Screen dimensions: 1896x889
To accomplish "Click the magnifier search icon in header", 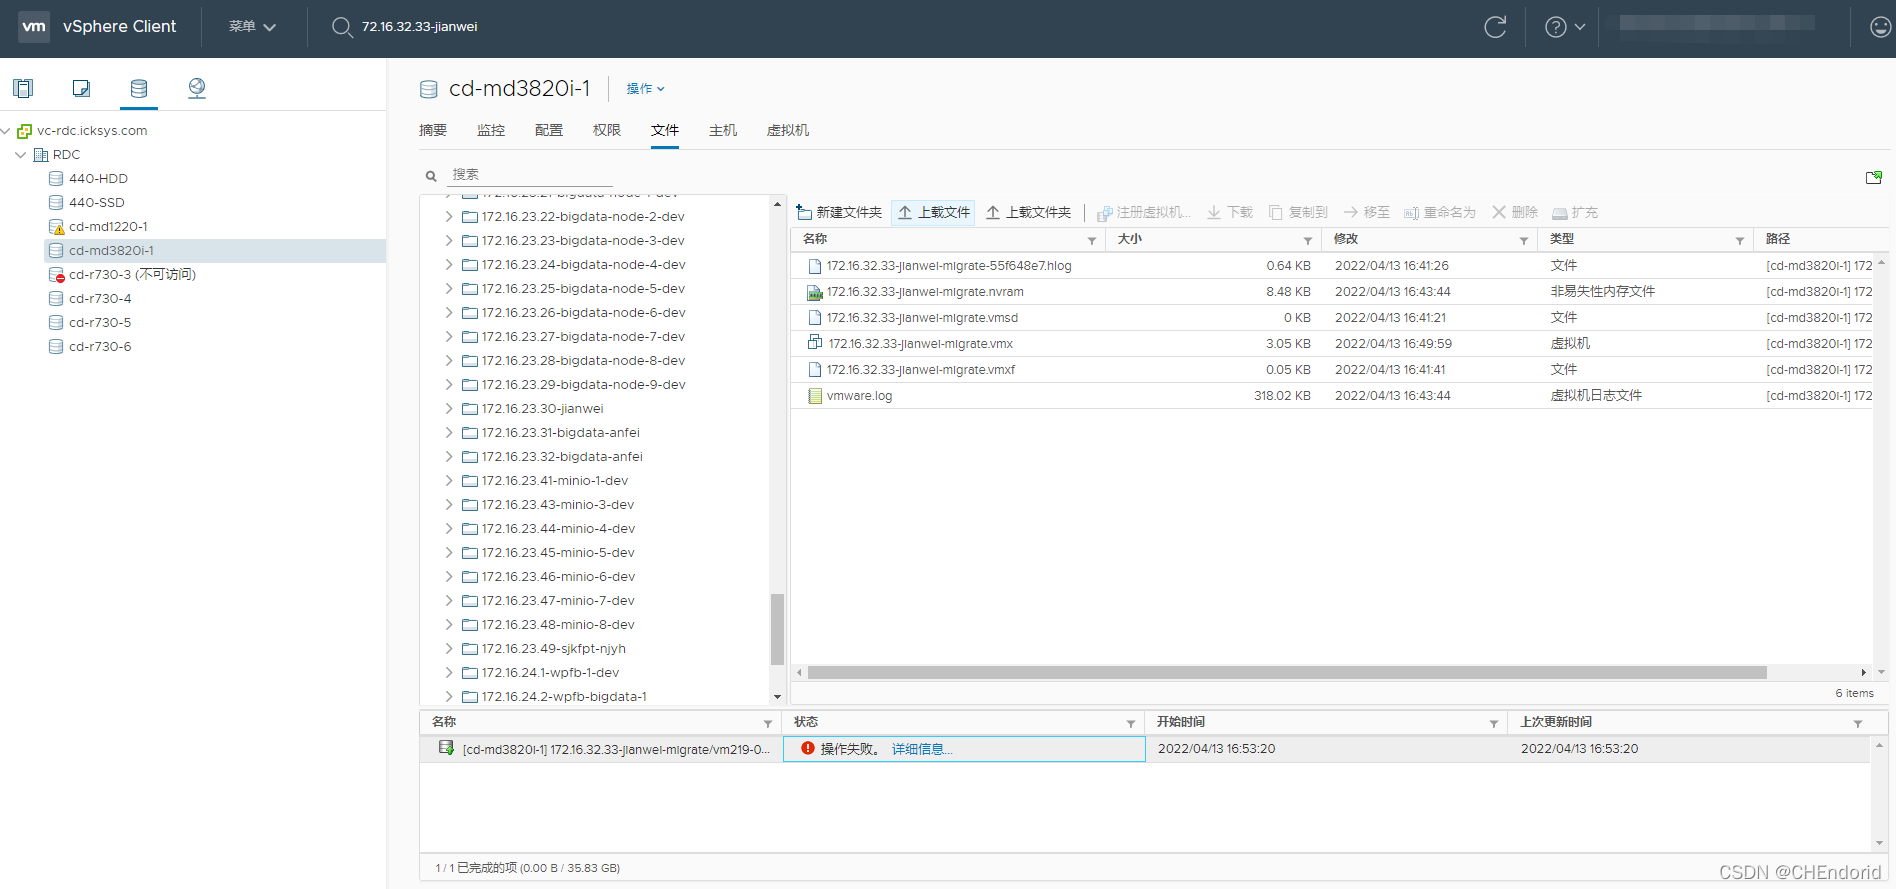I will coord(342,27).
